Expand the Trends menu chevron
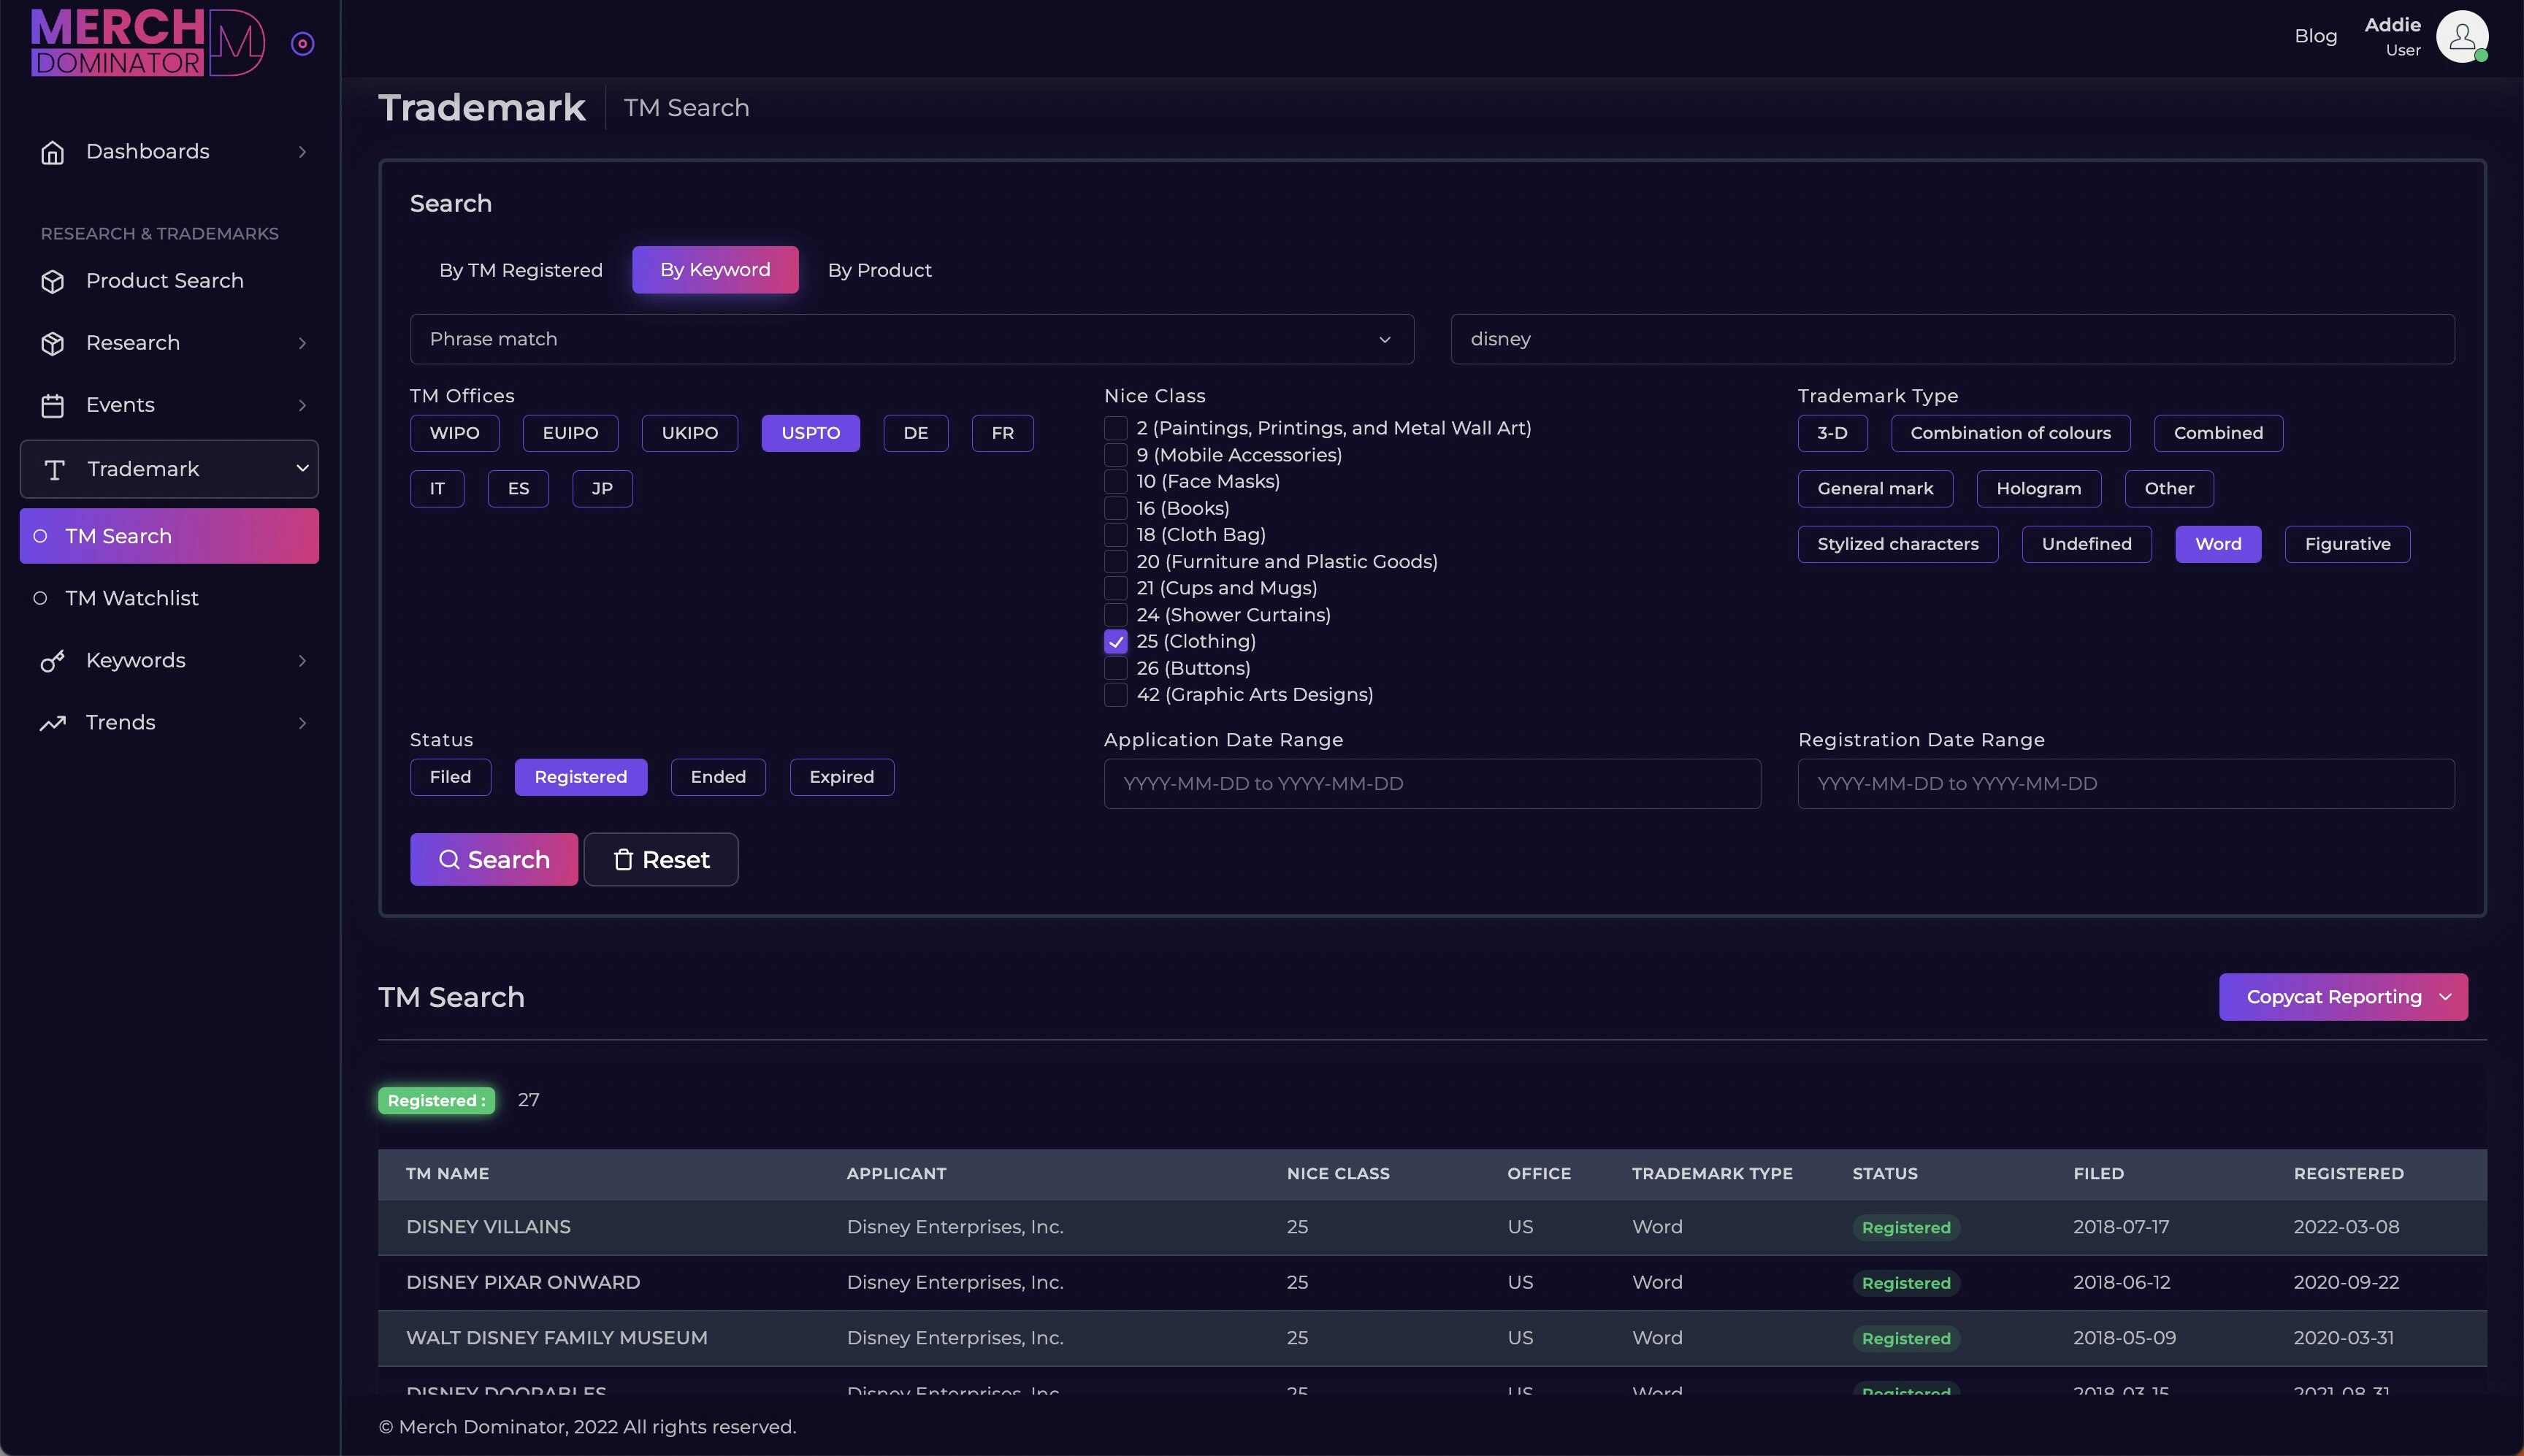 pos(302,723)
